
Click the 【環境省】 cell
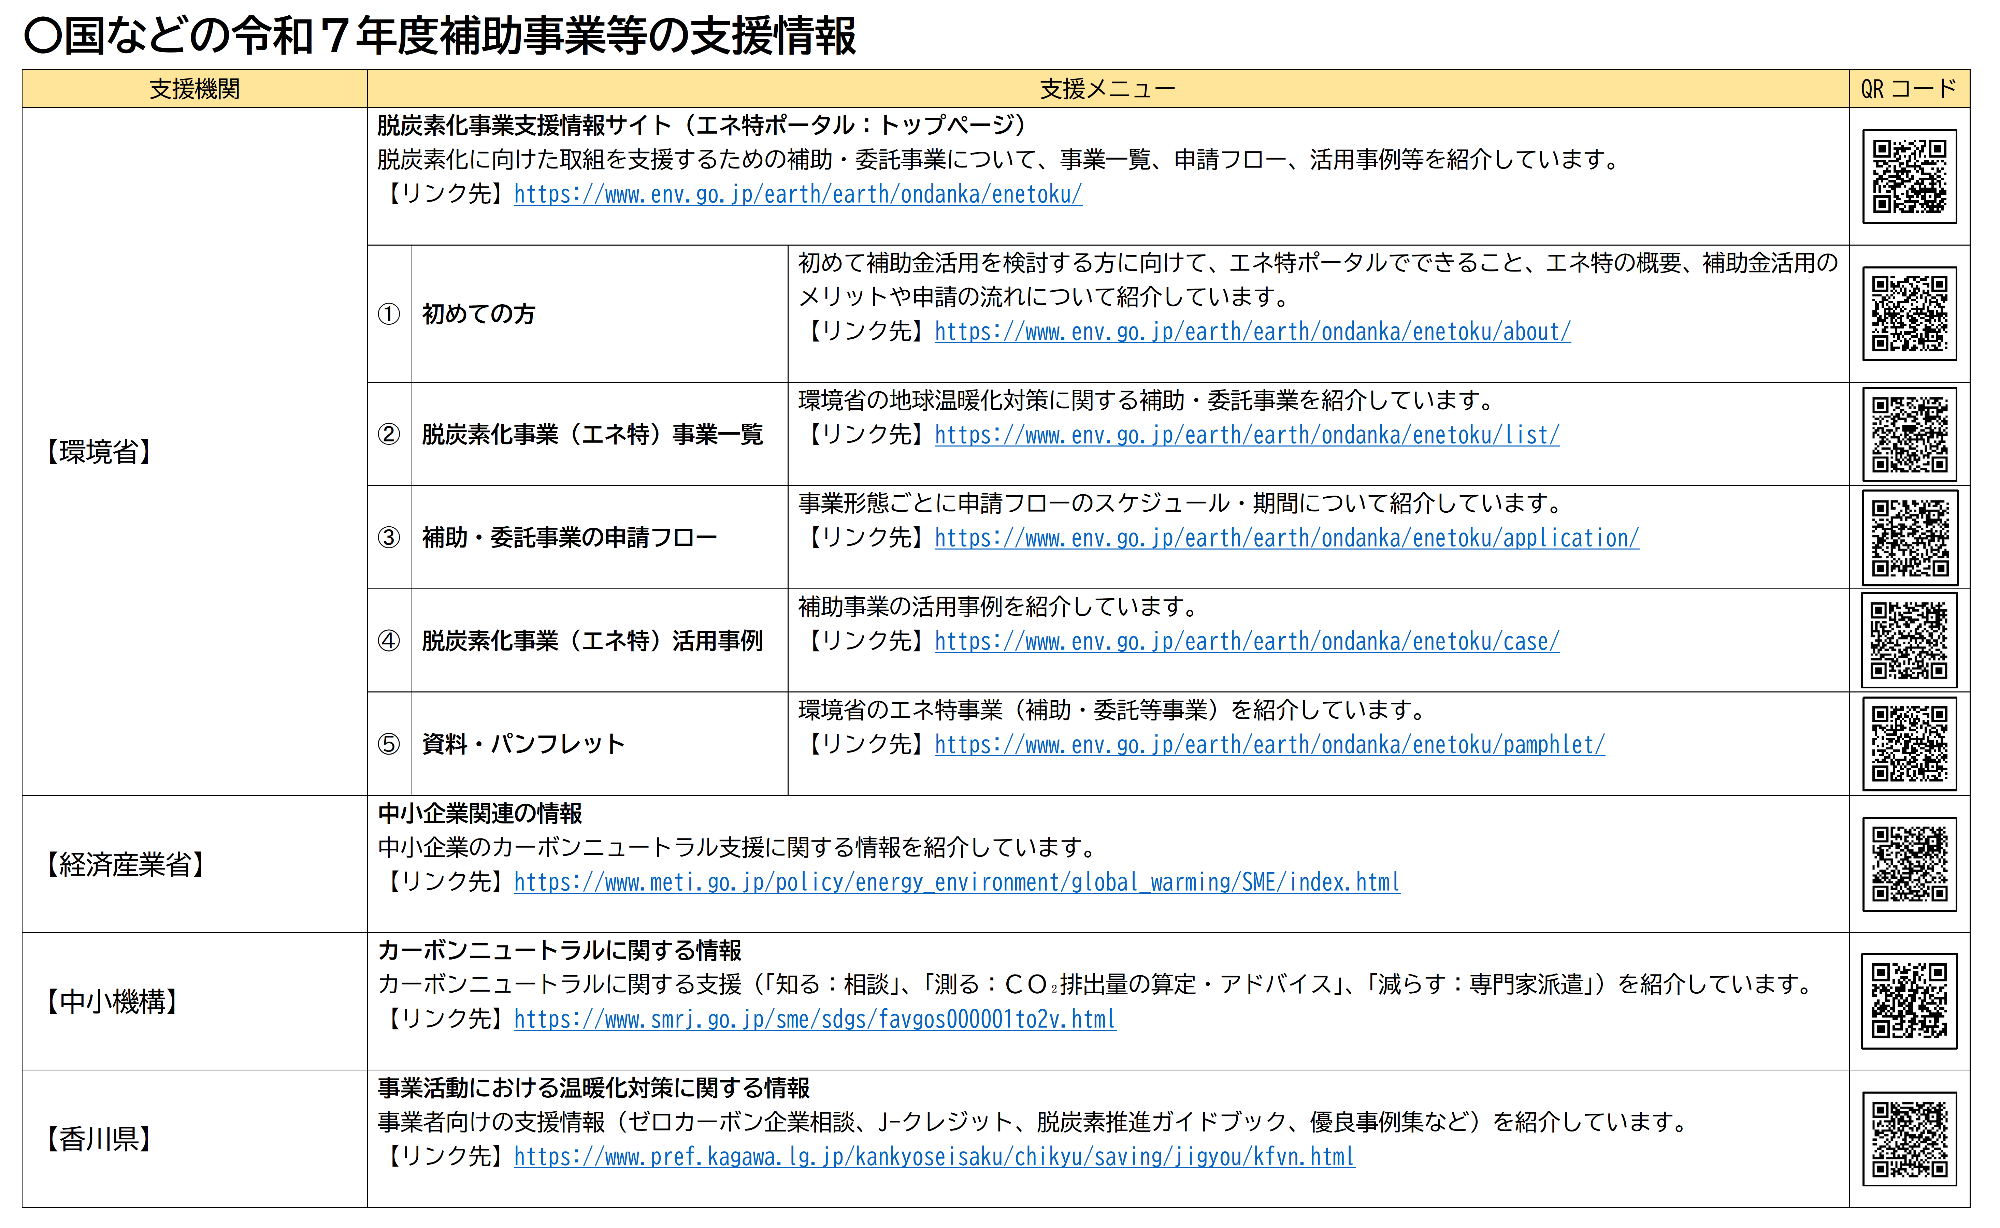tap(100, 452)
